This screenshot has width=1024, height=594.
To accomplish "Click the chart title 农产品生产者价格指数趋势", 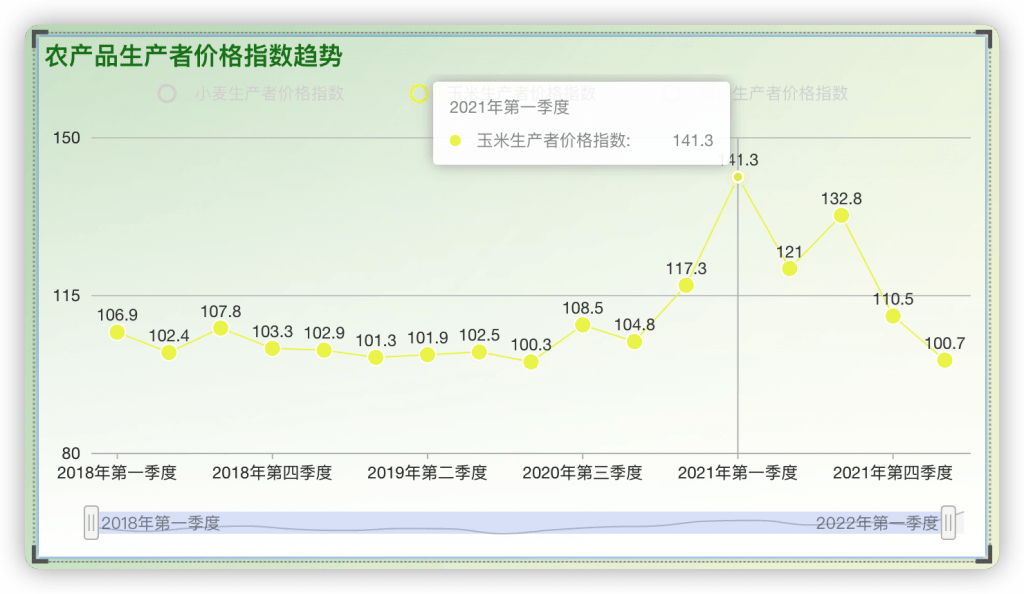I will [193, 56].
